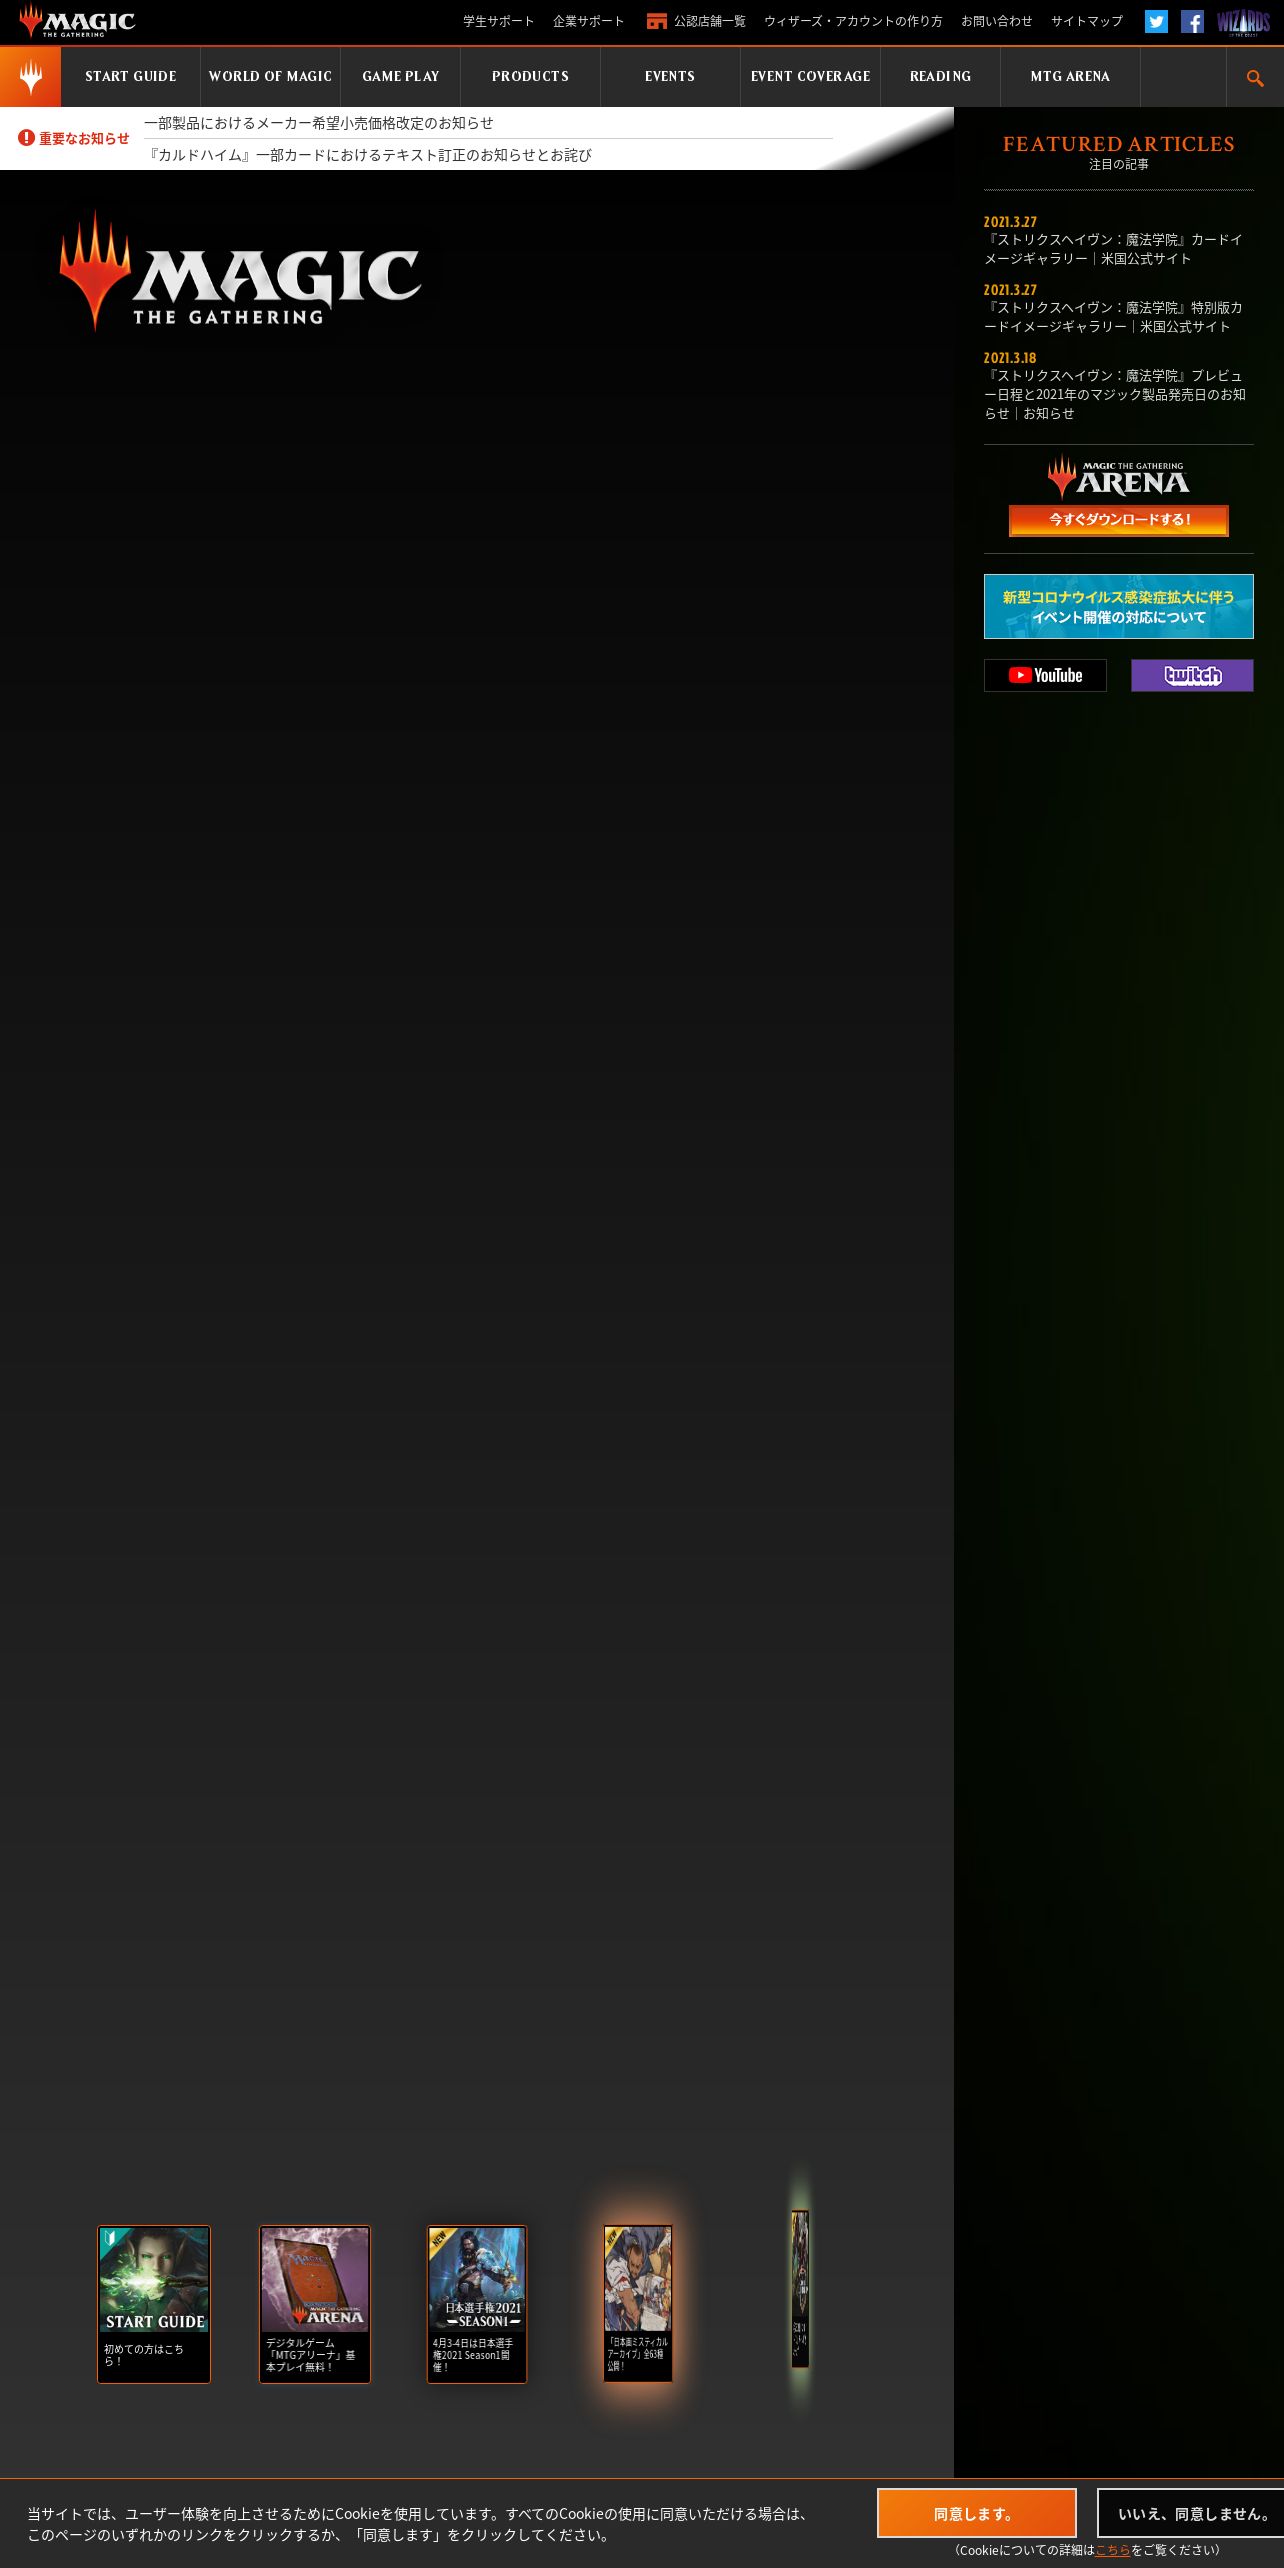
Task: Open the EVENTS menu
Action: [x=670, y=77]
